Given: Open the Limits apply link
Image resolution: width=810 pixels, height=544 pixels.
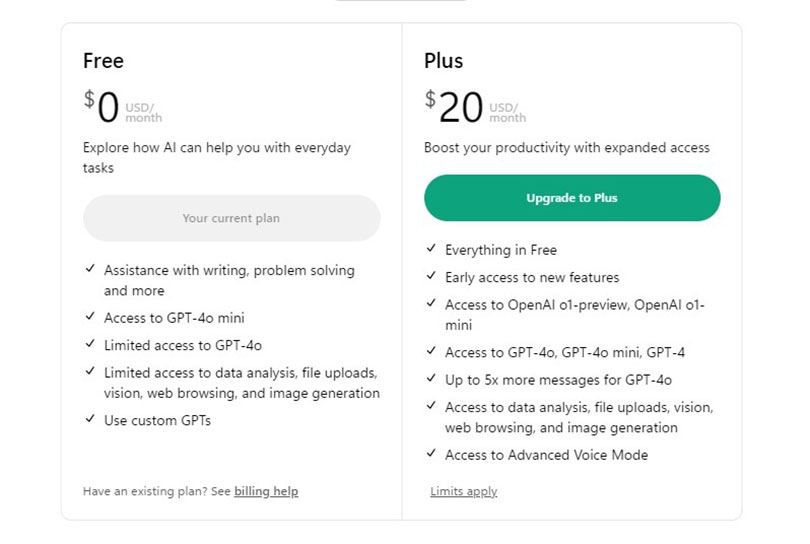Looking at the screenshot, I should [x=463, y=491].
